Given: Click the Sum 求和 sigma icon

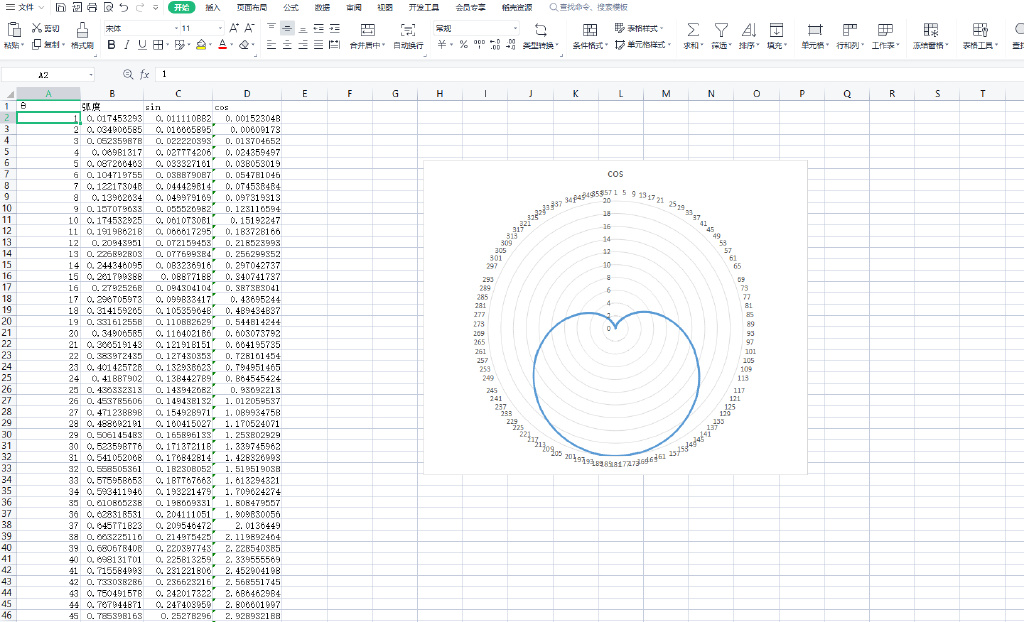Looking at the screenshot, I should click(693, 30).
